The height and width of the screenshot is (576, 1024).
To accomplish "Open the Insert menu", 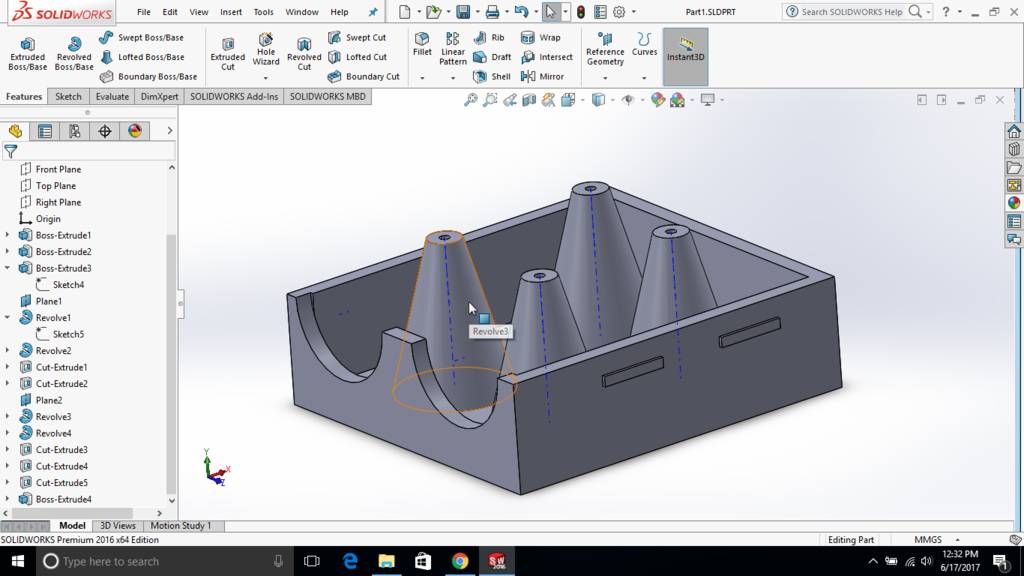I will 231,12.
